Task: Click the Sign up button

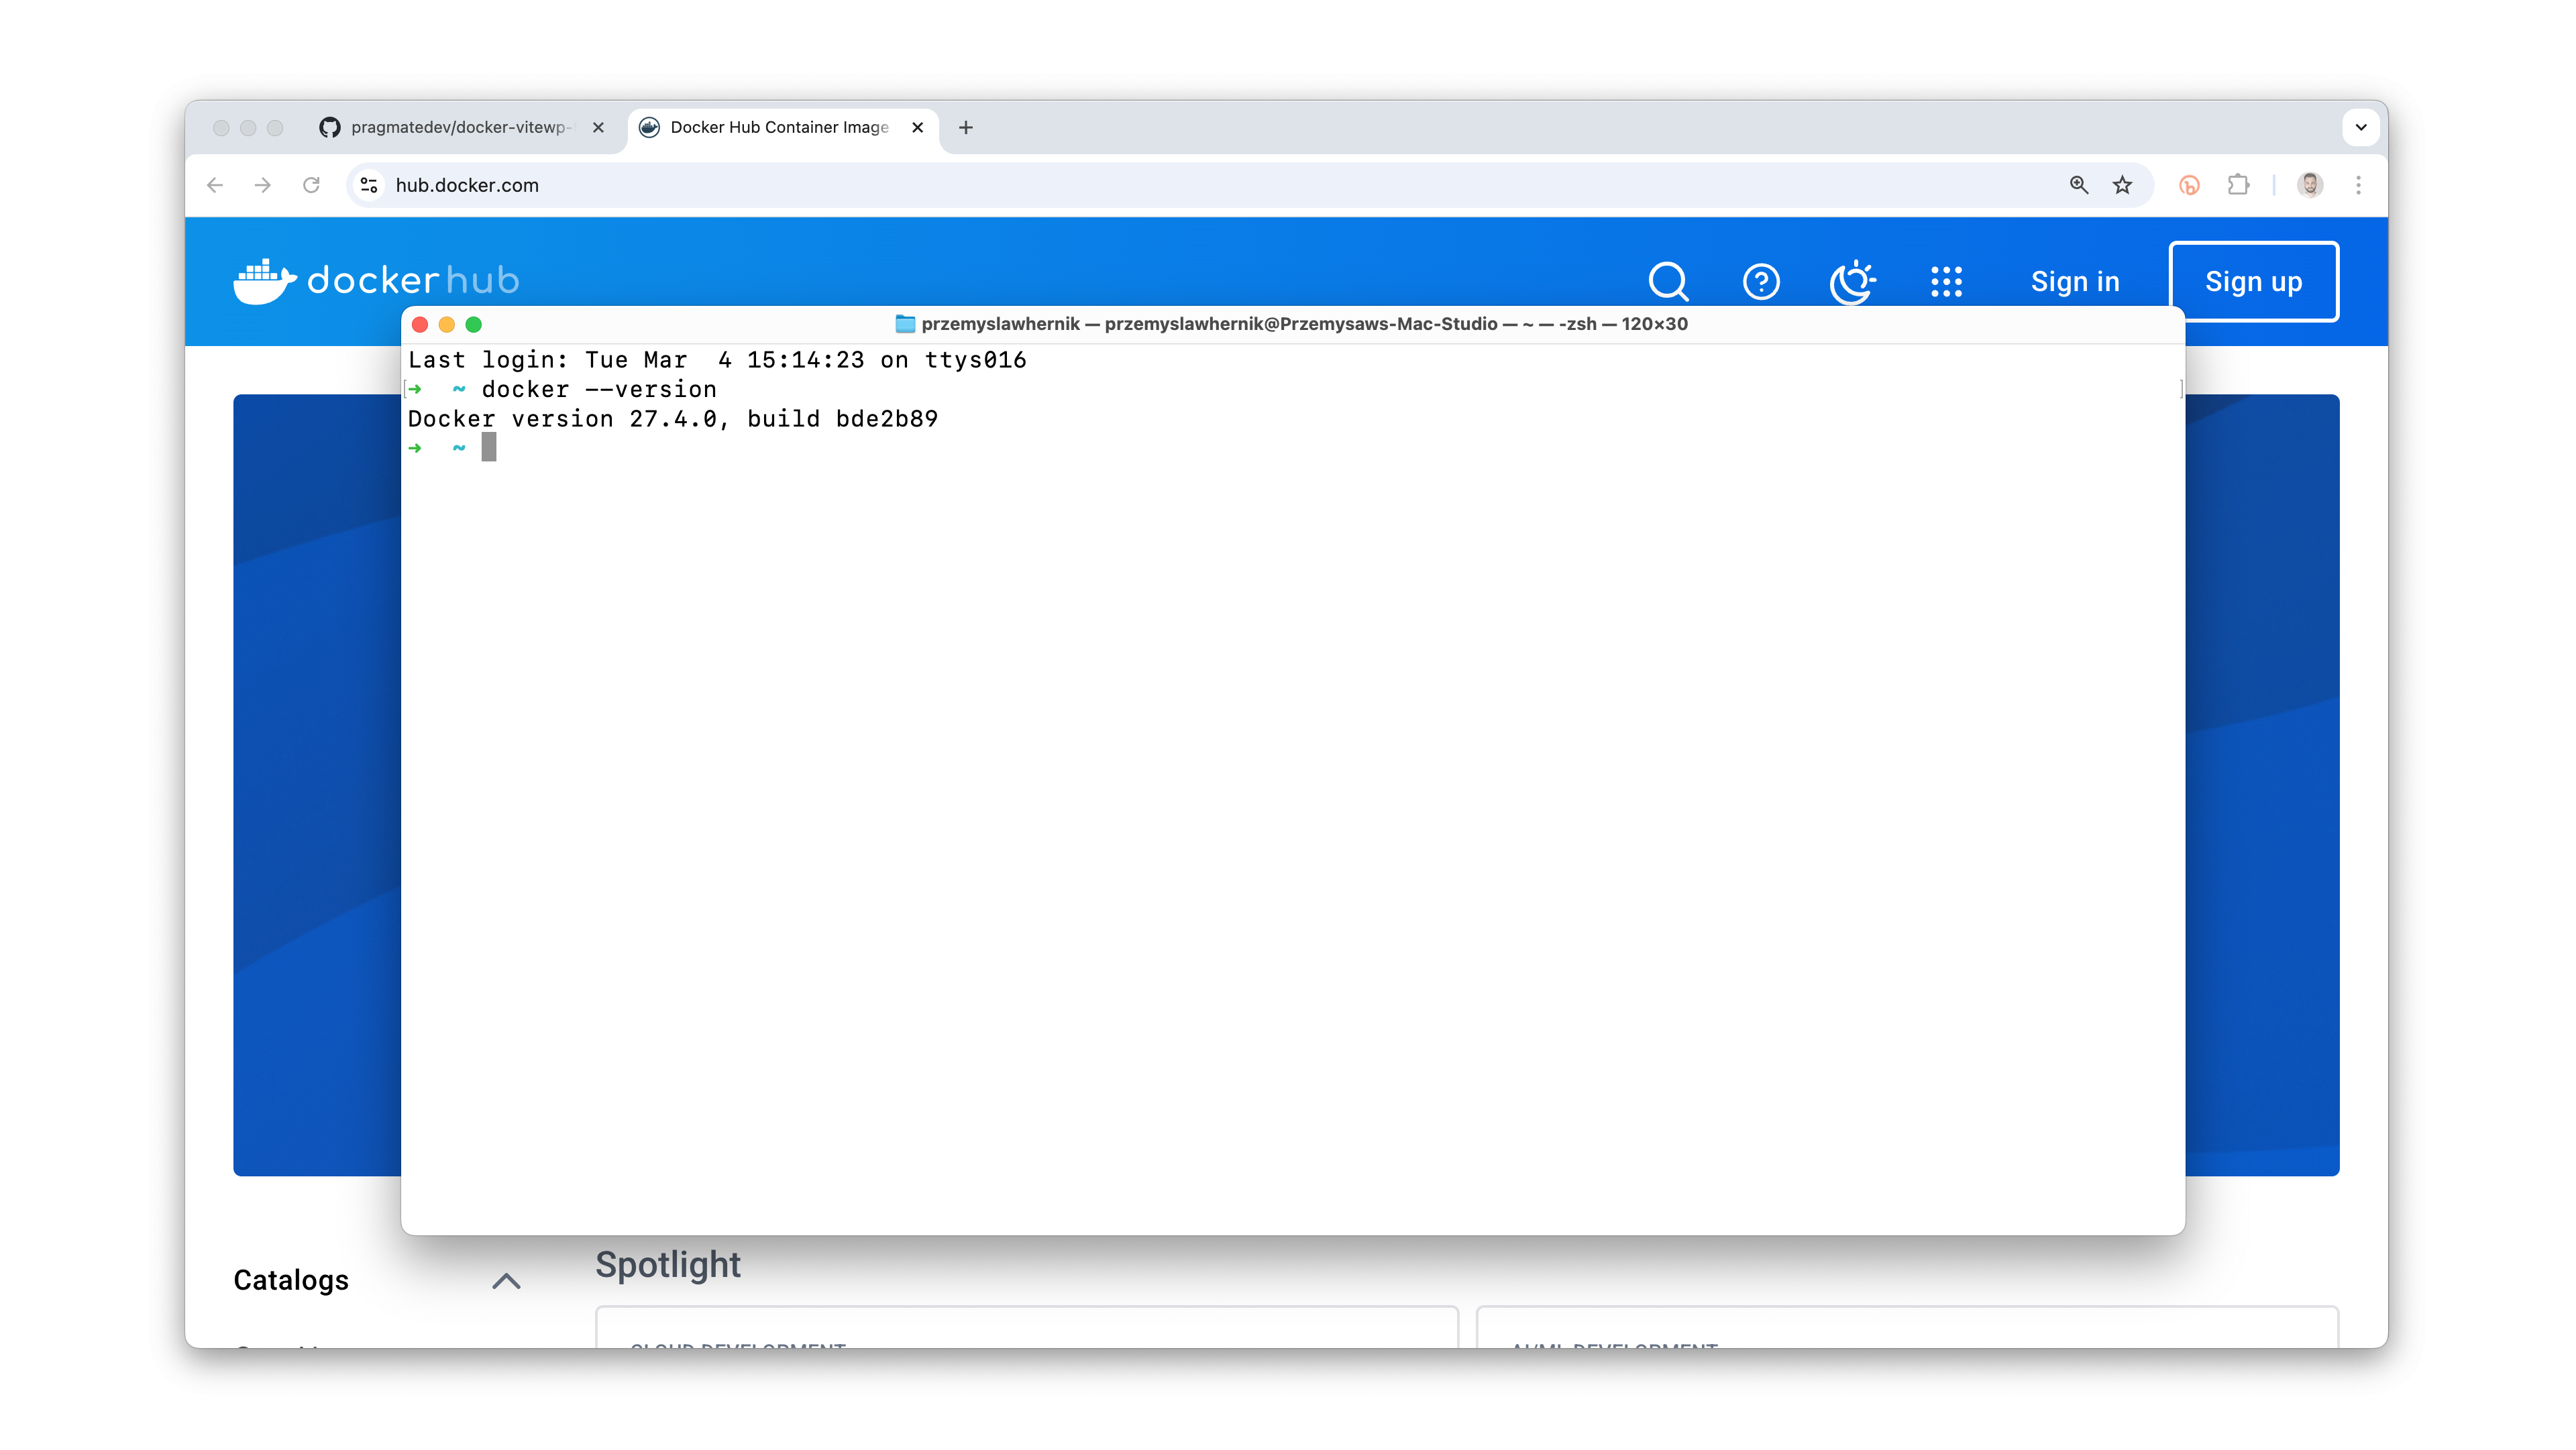Action: (x=2253, y=281)
